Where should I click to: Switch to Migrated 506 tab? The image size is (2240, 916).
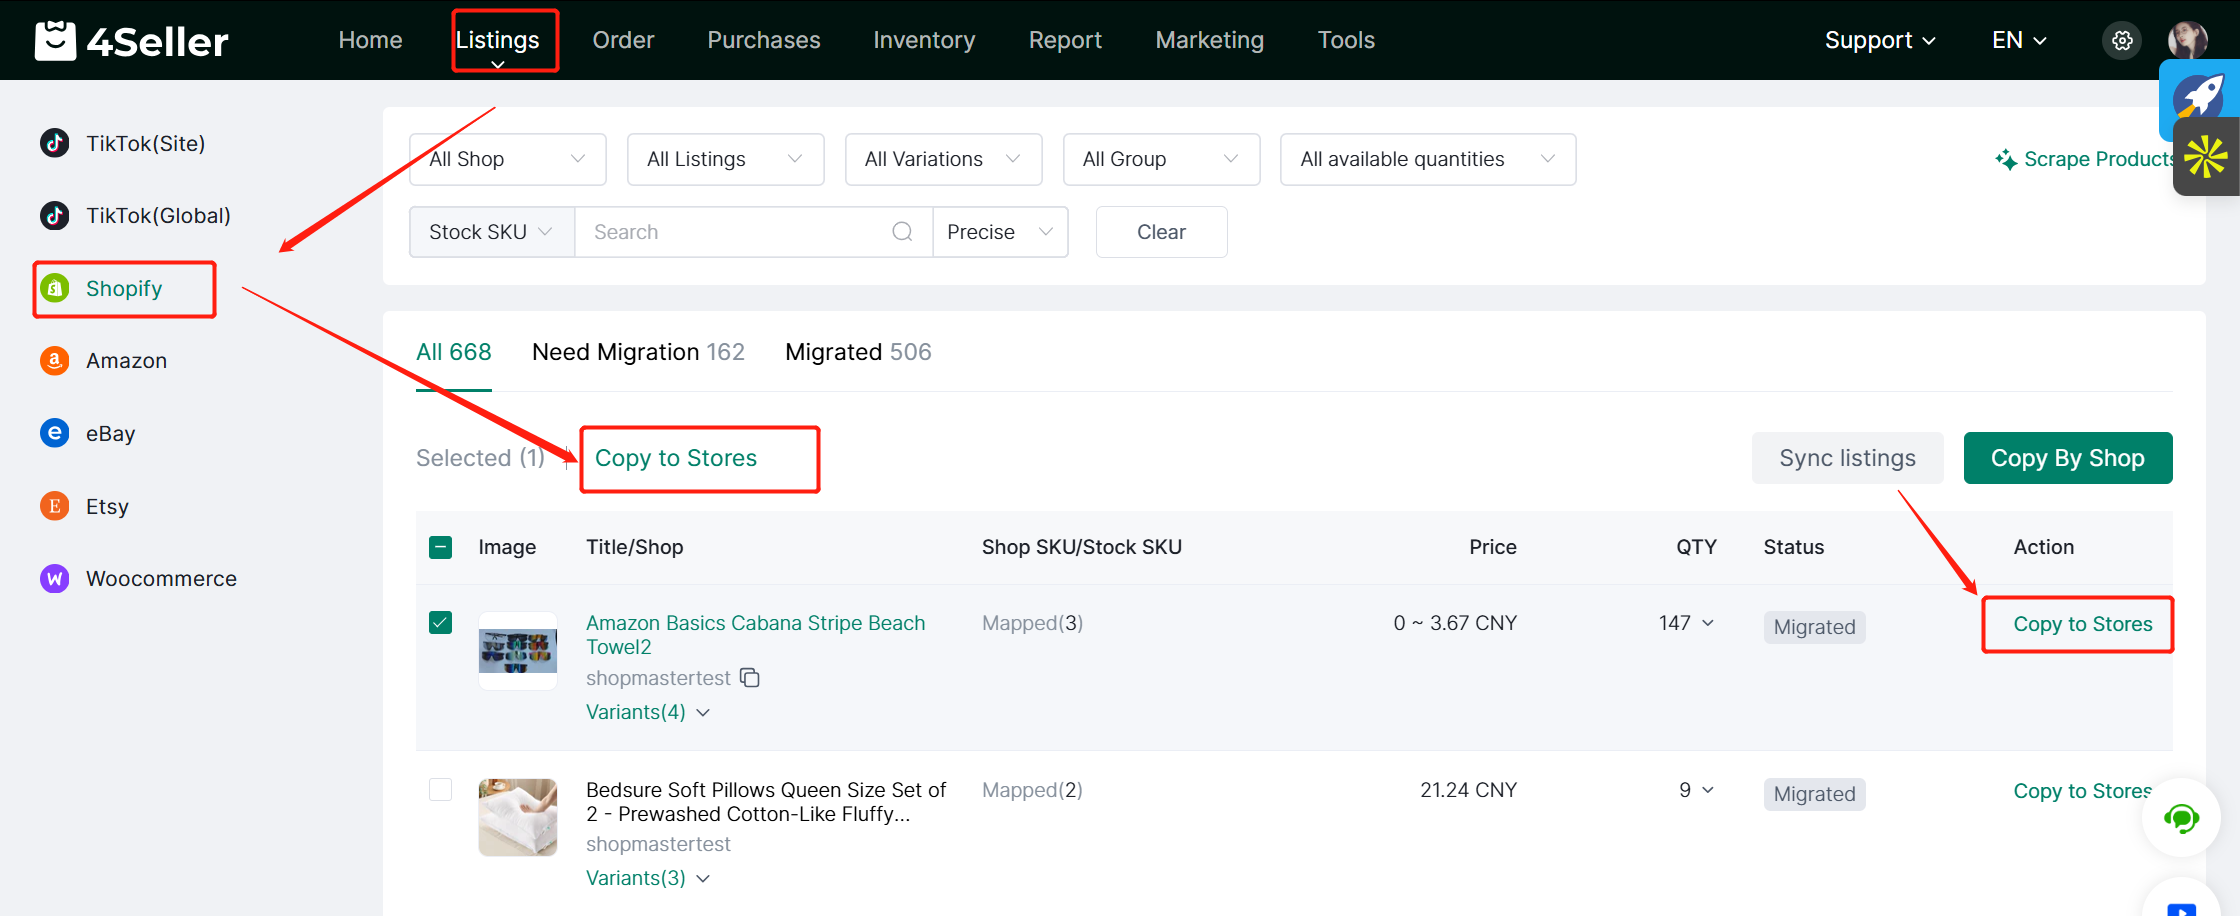click(858, 352)
